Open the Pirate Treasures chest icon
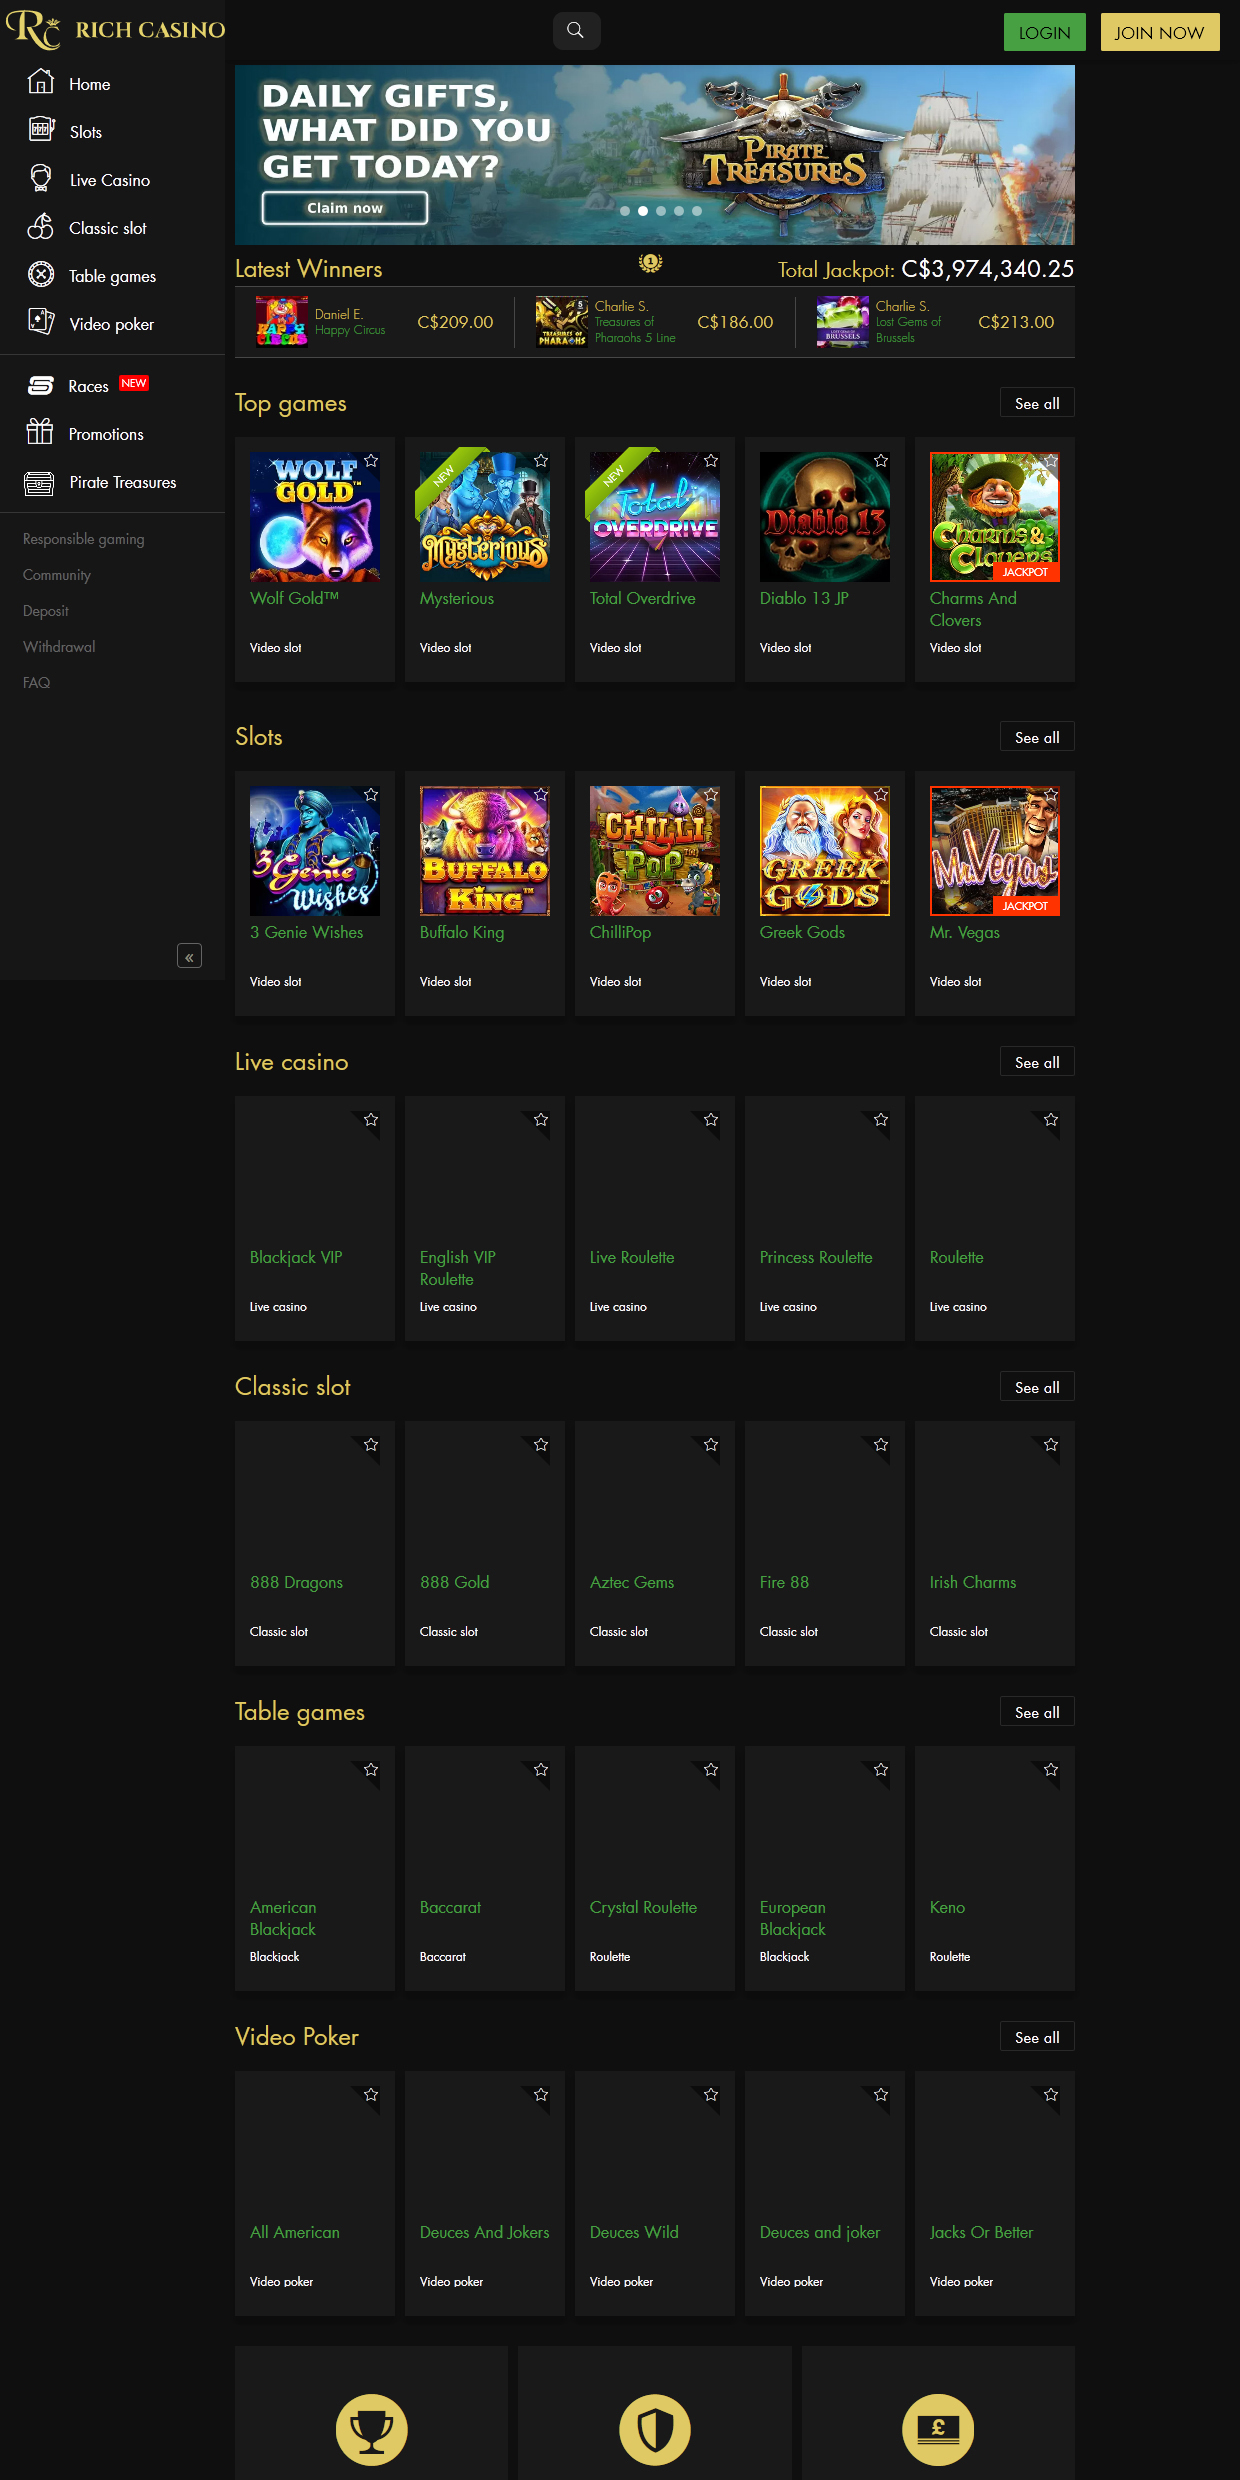Screen dimensions: 1240x2480 [x=40, y=483]
